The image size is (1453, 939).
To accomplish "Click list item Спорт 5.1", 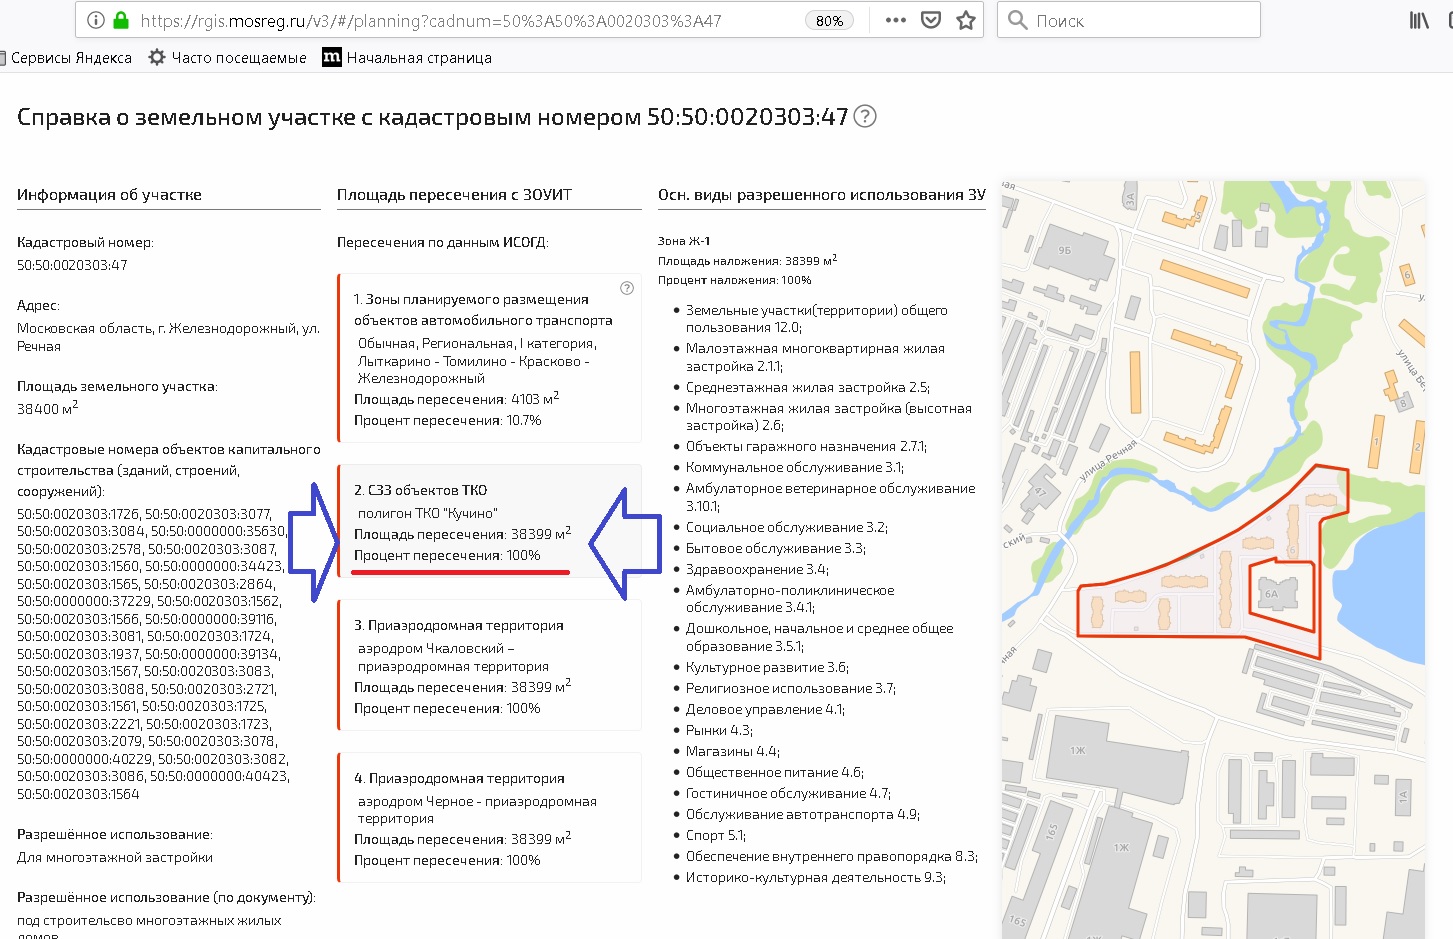I will [715, 835].
